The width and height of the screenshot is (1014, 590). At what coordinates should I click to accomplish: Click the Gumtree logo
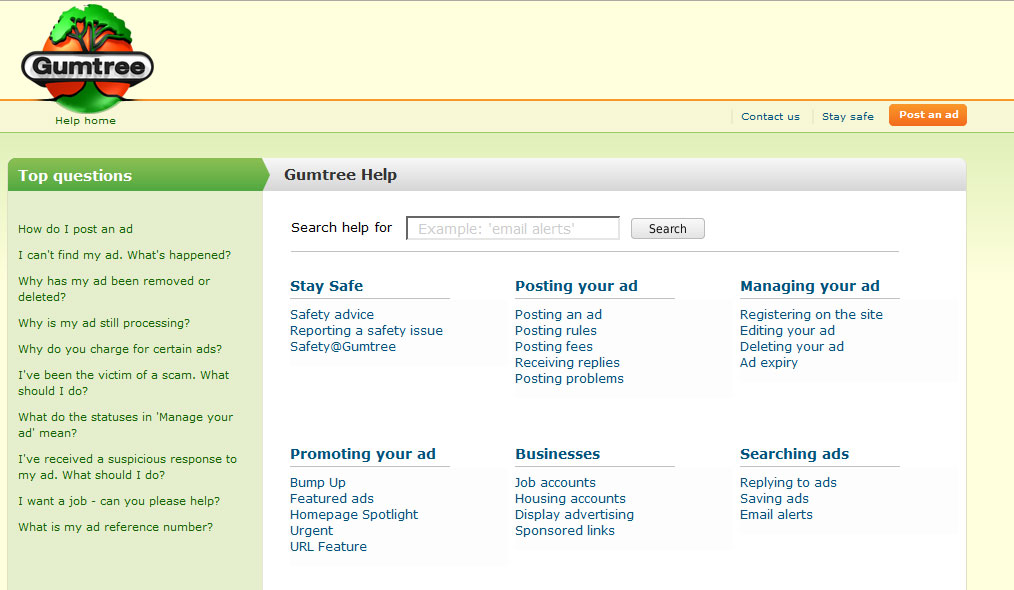click(86, 58)
